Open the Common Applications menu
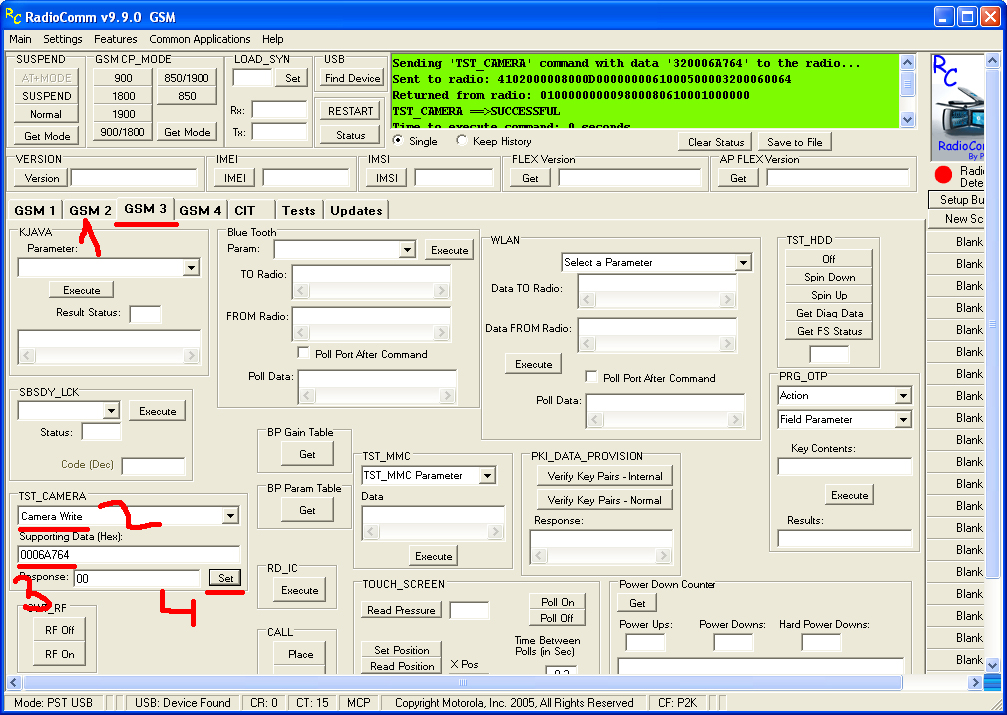 pos(200,39)
